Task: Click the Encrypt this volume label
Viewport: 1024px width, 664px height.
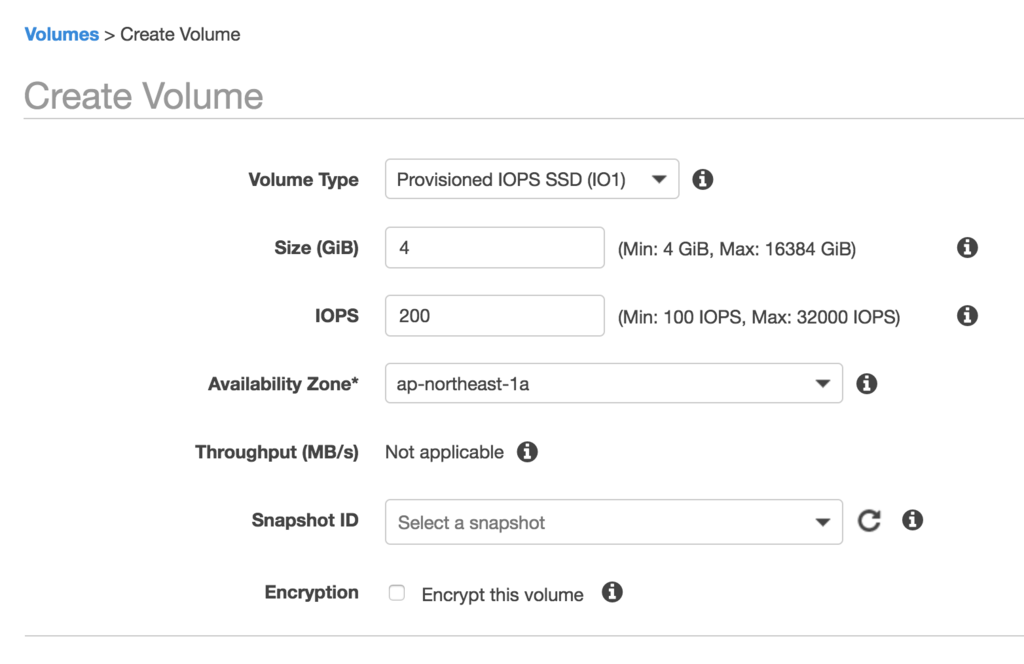Action: click(x=502, y=595)
